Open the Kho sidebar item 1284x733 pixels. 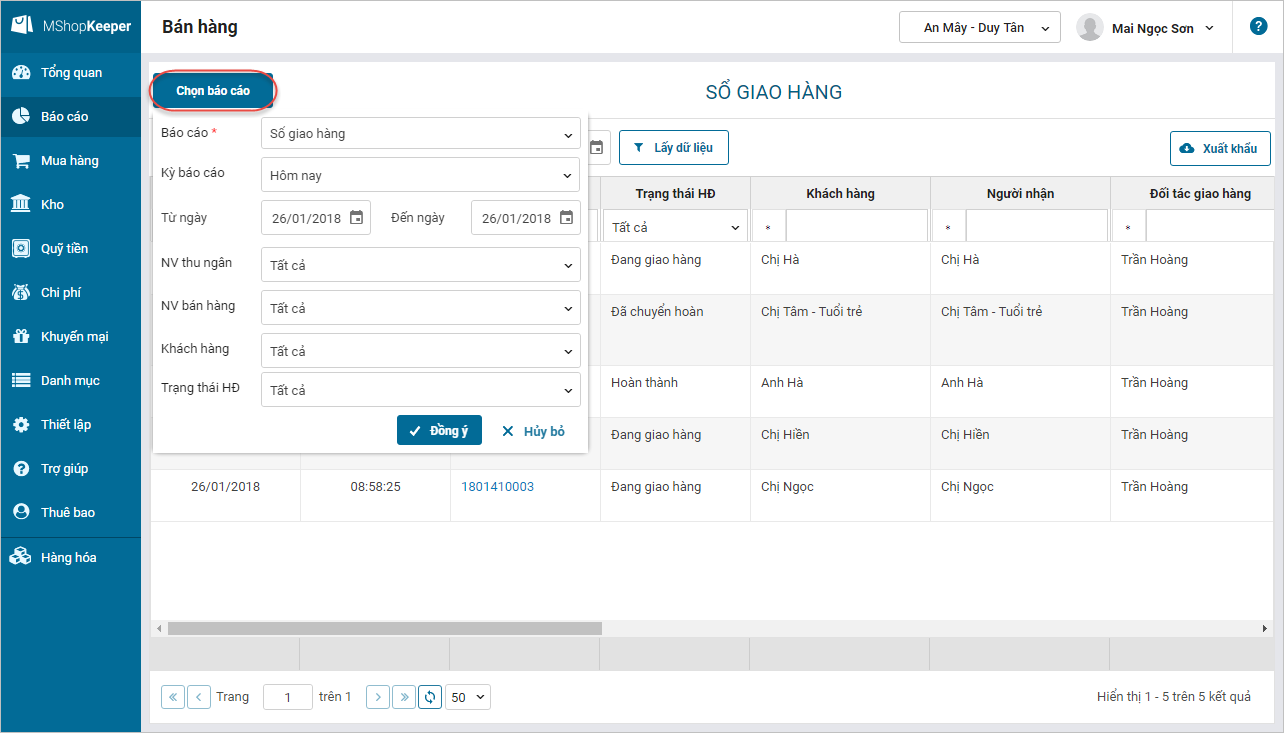(70, 205)
